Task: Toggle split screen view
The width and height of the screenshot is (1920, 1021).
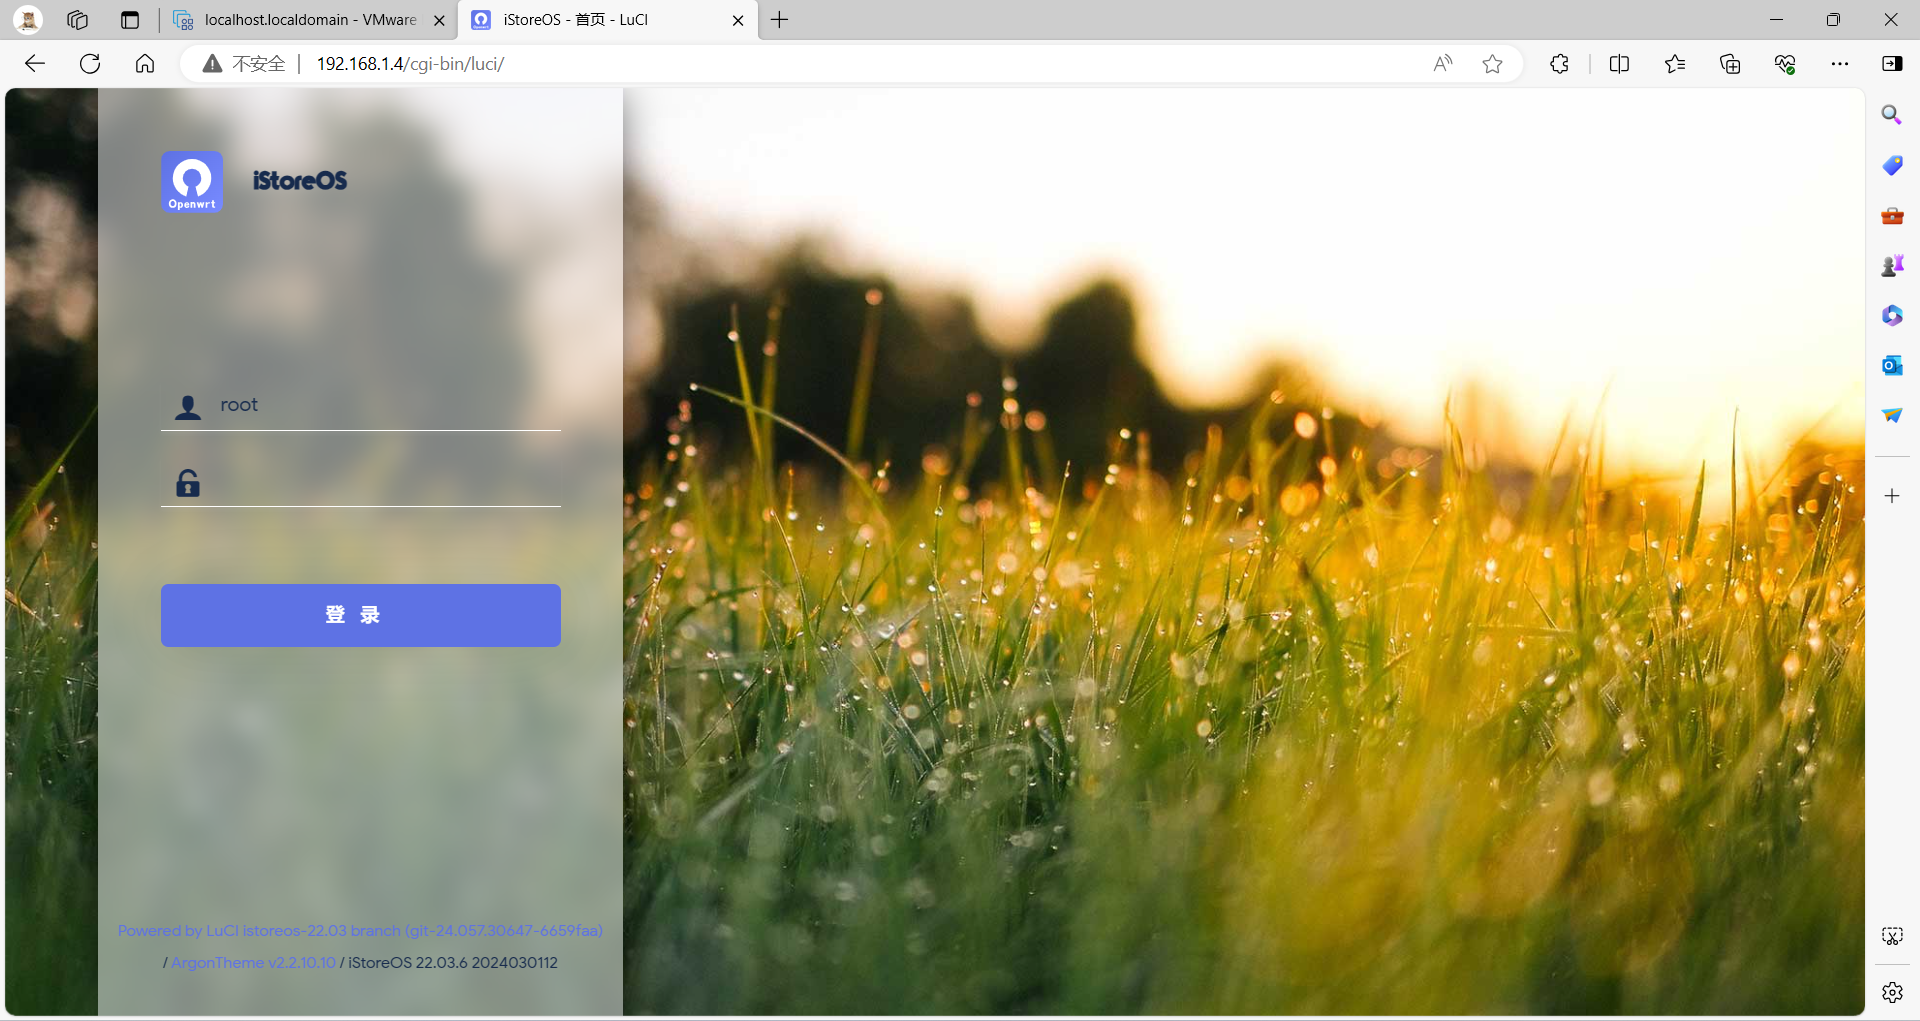Action: 1619,64
